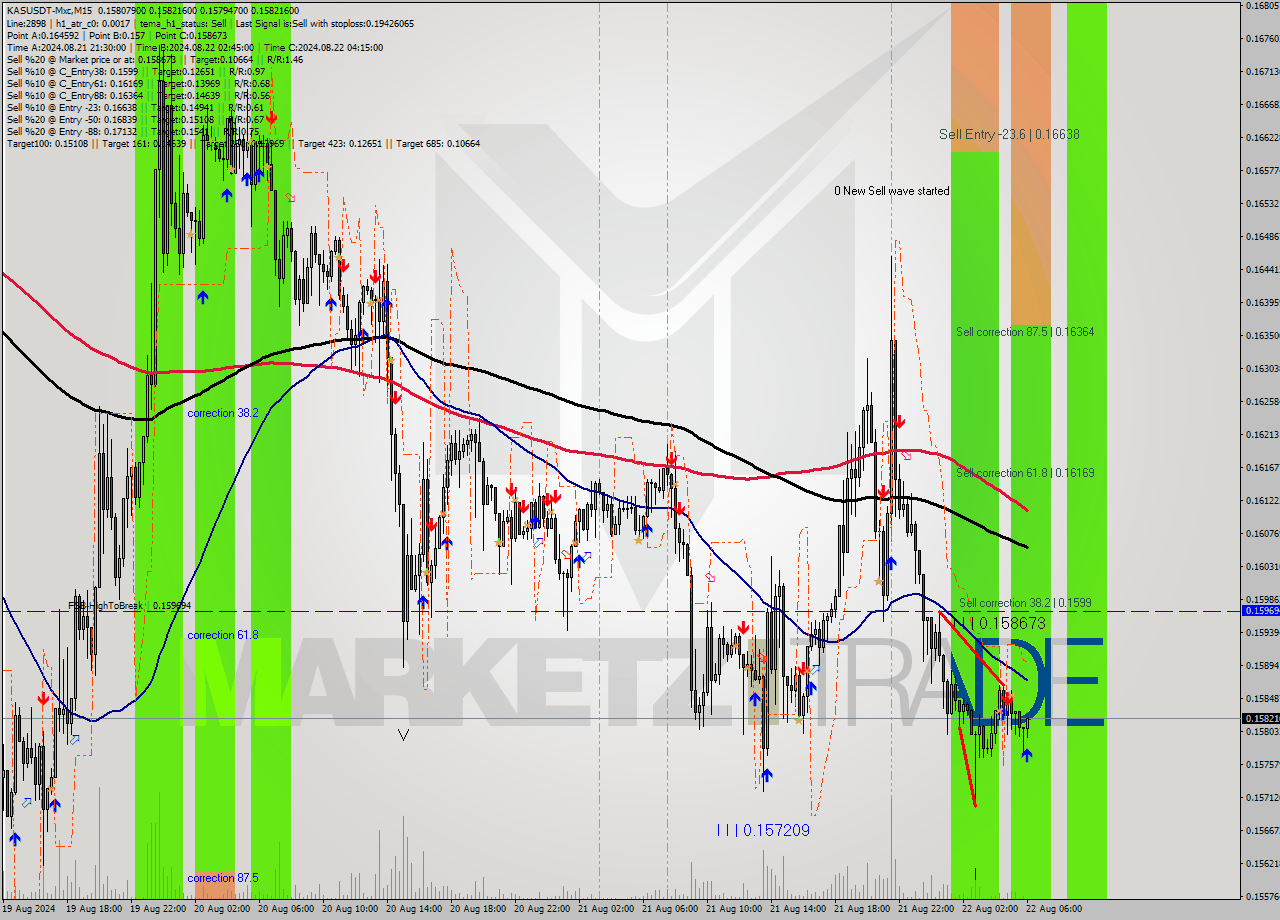Click the '20 Aug 10:00' time label
This screenshot has width=1280, height=920.
(350, 910)
